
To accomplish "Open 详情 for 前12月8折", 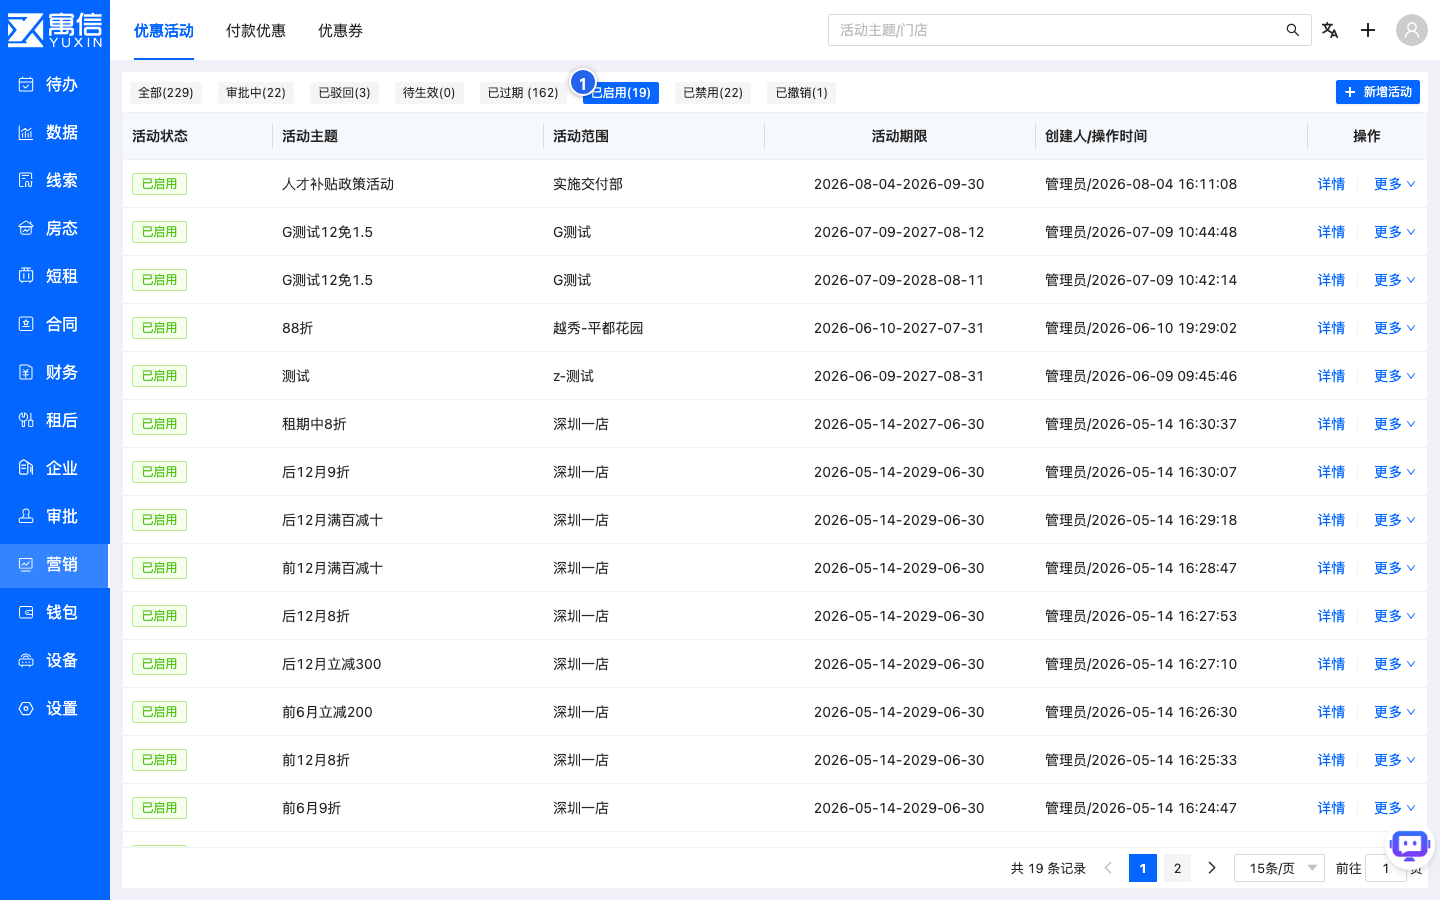I will (x=1331, y=760).
